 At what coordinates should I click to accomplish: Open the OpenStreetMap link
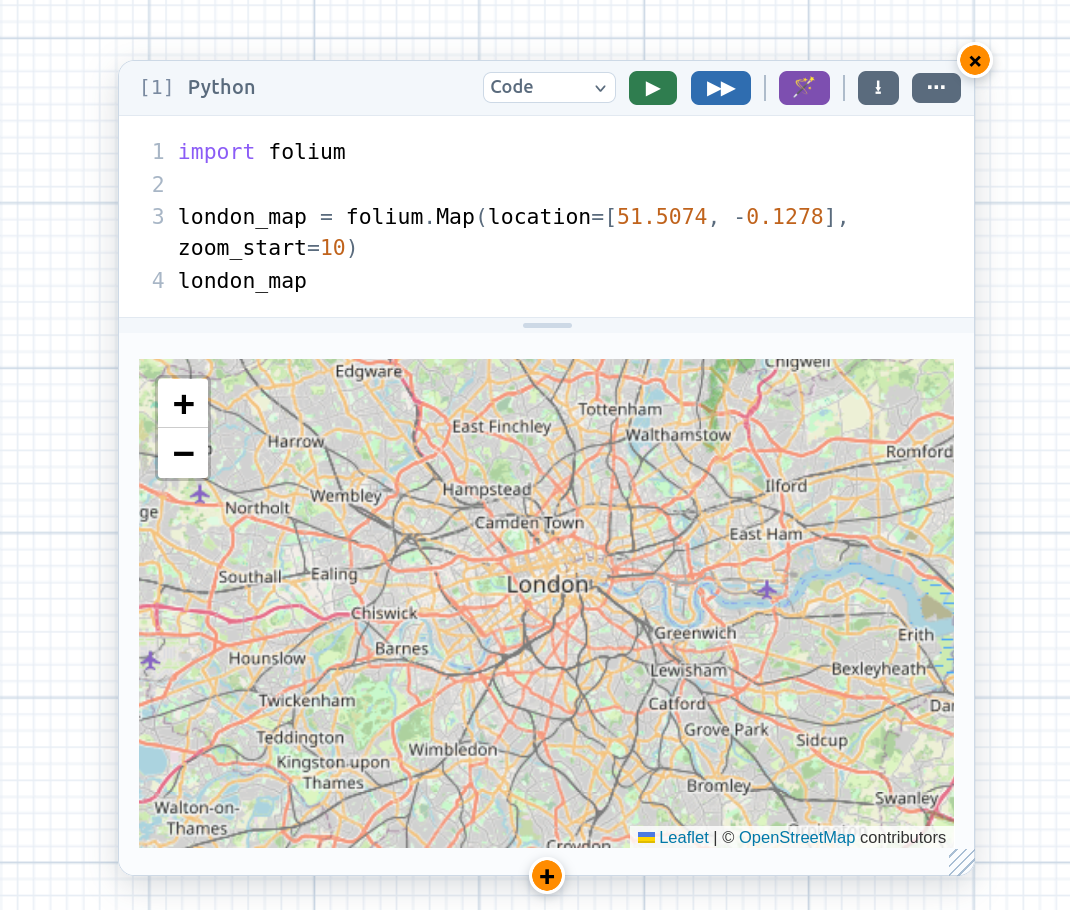click(x=796, y=837)
